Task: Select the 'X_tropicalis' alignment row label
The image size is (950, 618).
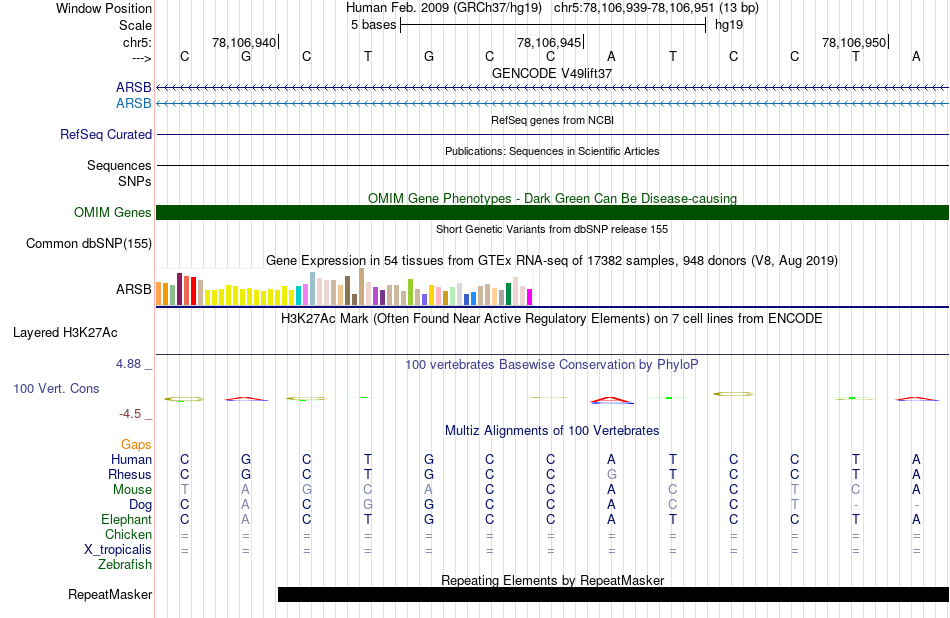Action: (118, 550)
